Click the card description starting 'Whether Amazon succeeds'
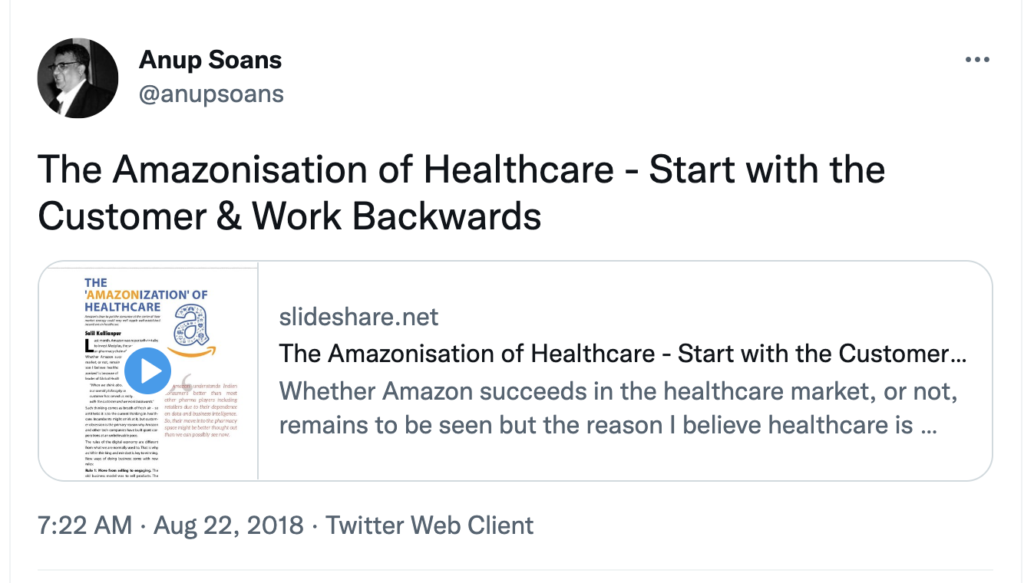The image size is (1024, 583). coord(621,389)
